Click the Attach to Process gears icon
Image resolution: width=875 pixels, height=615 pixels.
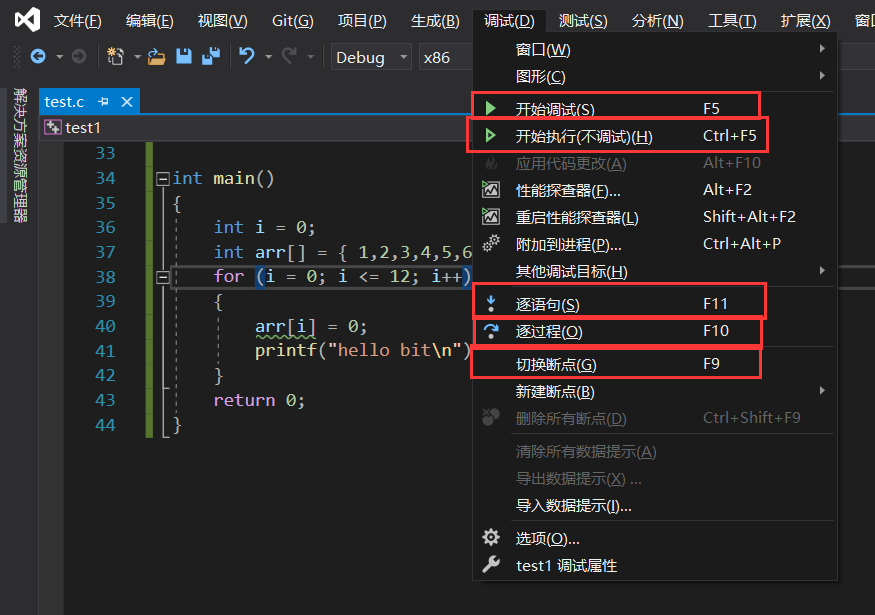pyautogui.click(x=491, y=243)
